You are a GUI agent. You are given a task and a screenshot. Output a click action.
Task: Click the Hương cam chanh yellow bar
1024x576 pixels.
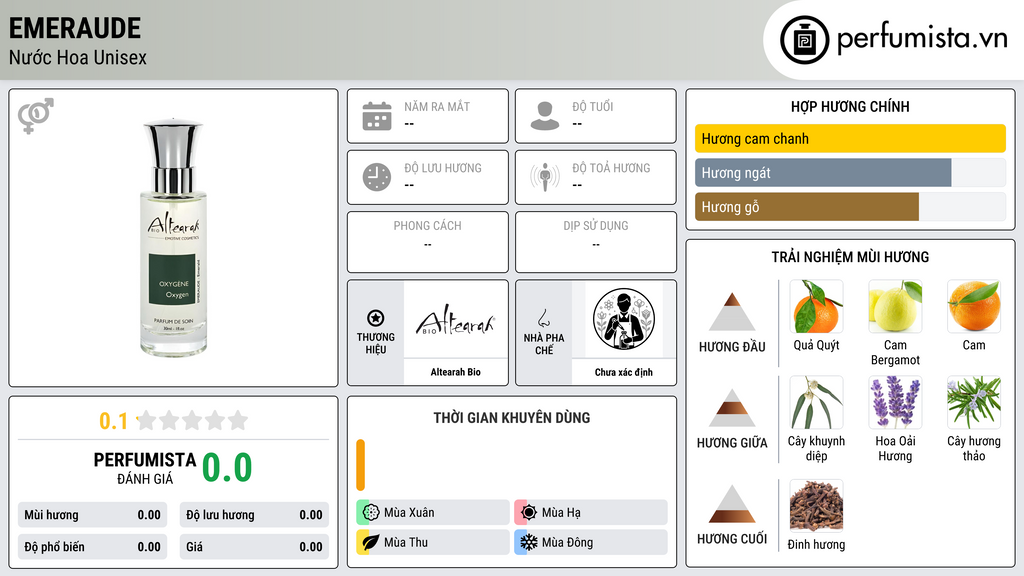tap(850, 138)
